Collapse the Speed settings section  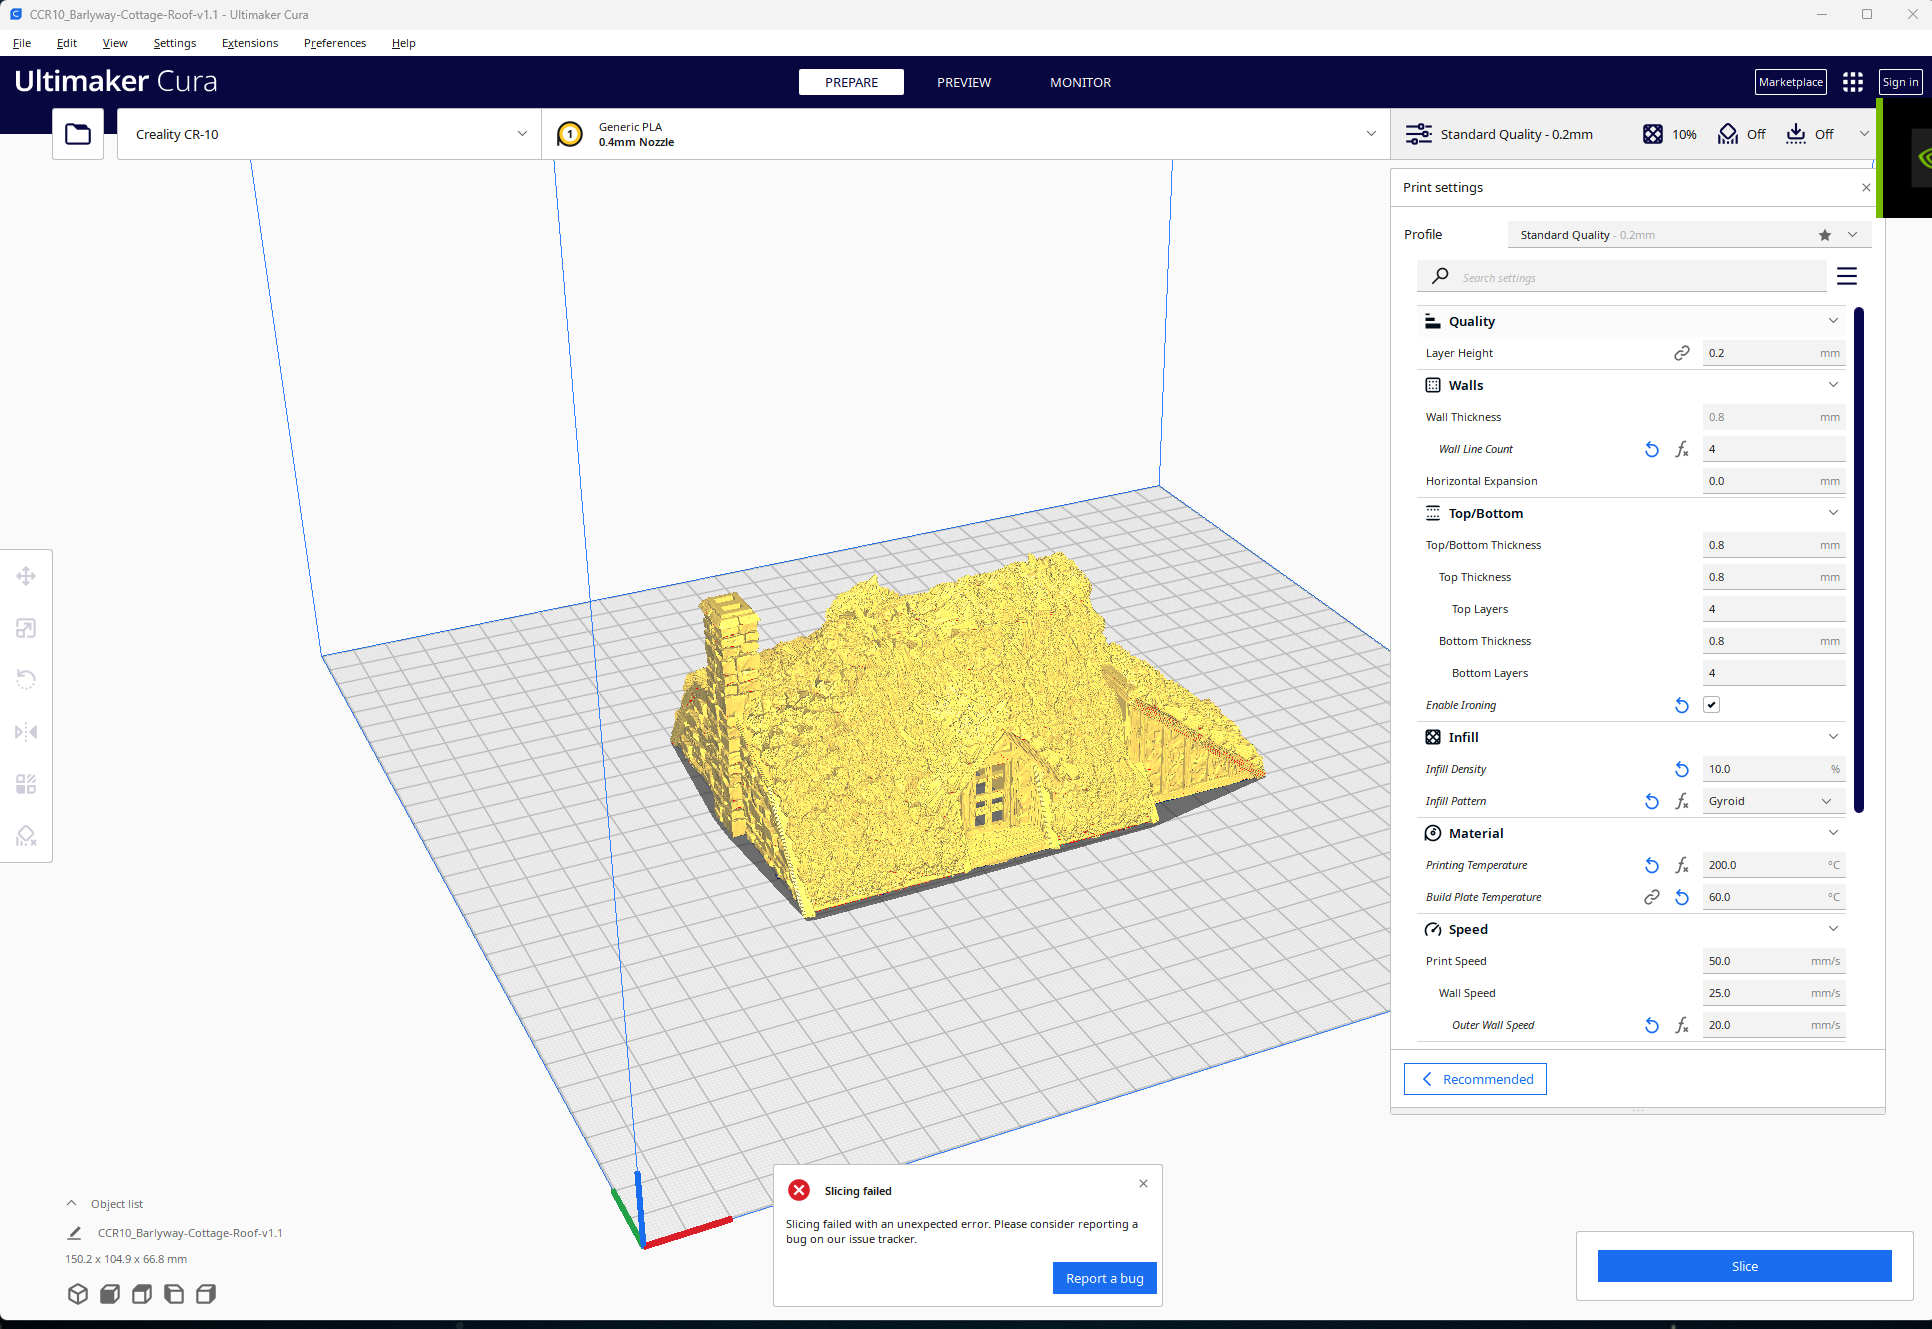click(1833, 928)
